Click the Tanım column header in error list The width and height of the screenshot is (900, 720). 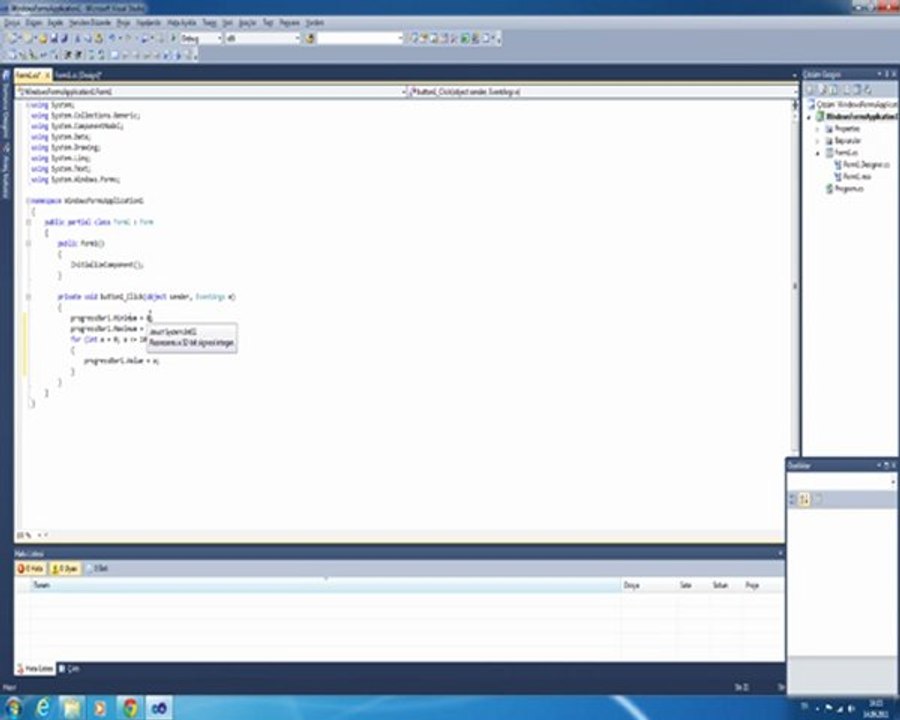point(325,585)
